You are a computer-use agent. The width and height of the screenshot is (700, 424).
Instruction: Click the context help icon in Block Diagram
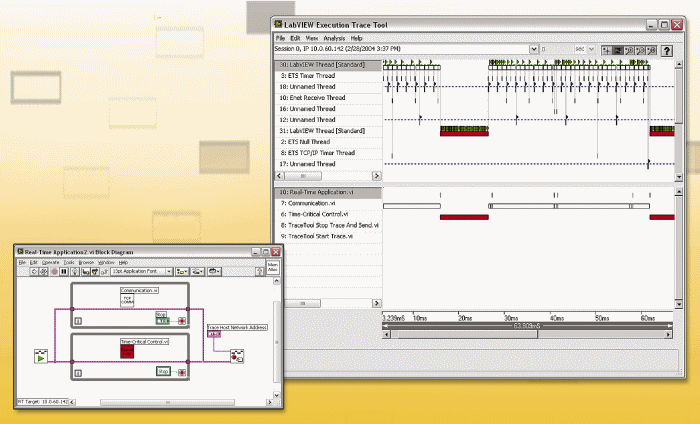(259, 271)
